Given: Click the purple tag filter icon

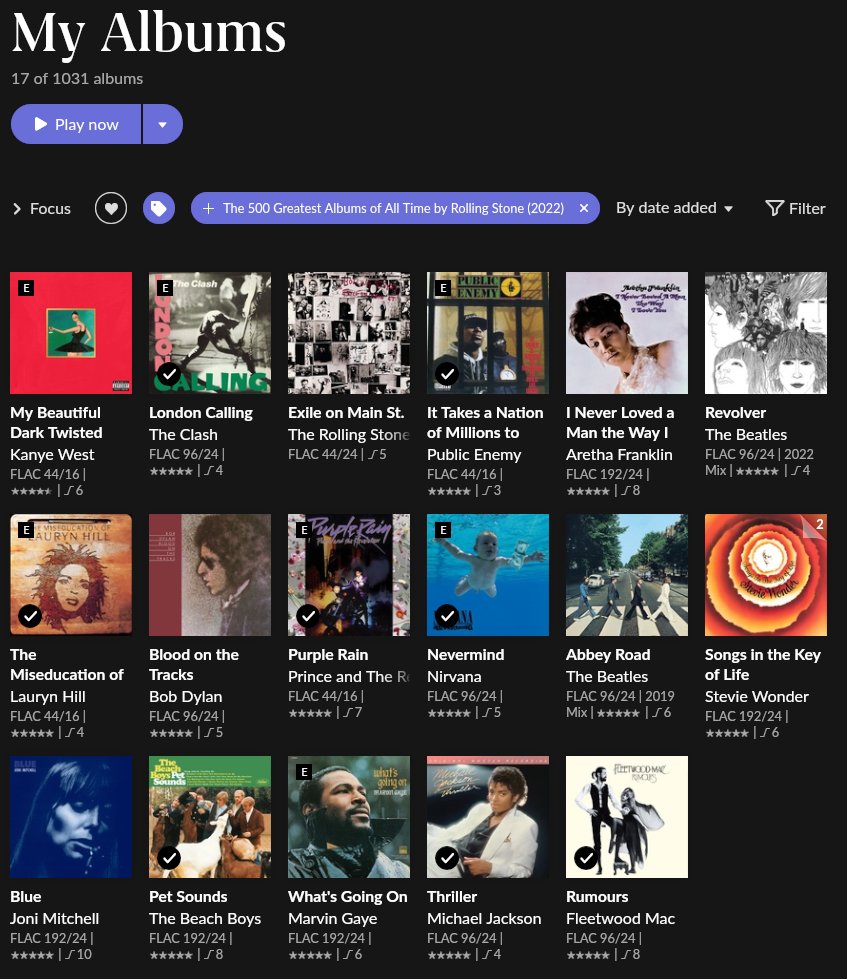Looking at the screenshot, I should point(159,208).
